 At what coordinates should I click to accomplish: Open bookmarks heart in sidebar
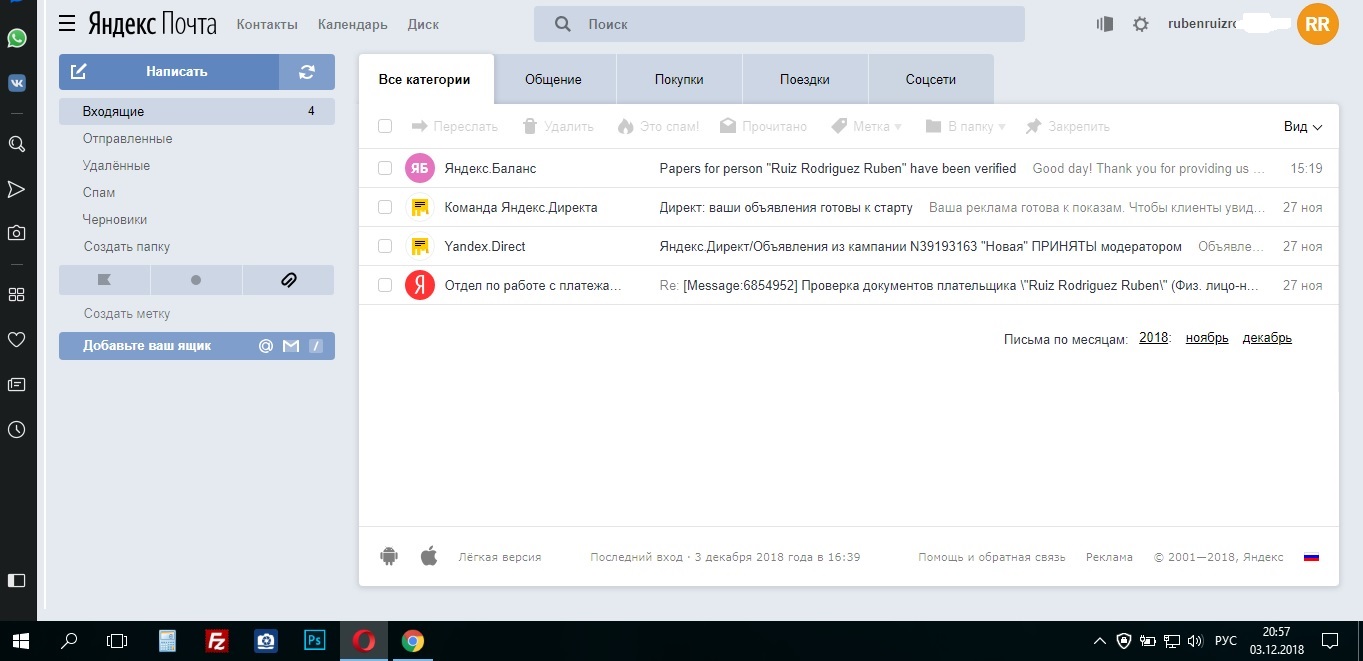[x=16, y=340]
